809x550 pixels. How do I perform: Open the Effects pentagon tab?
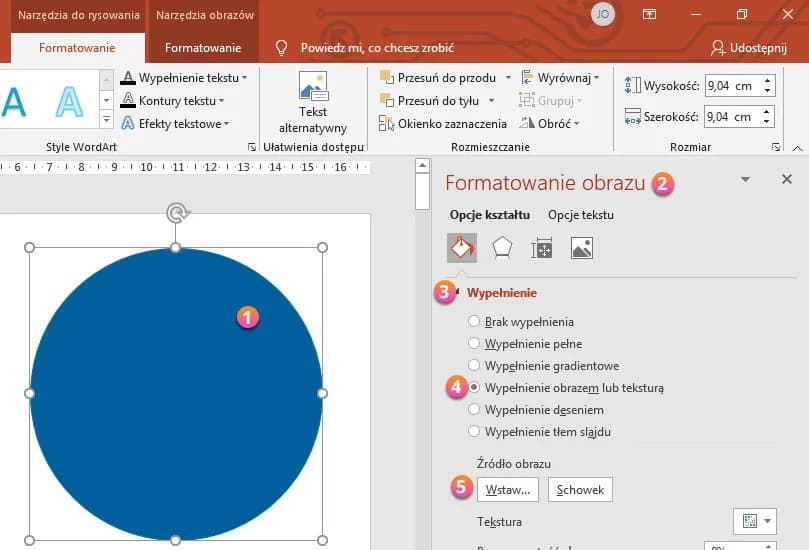click(x=502, y=248)
